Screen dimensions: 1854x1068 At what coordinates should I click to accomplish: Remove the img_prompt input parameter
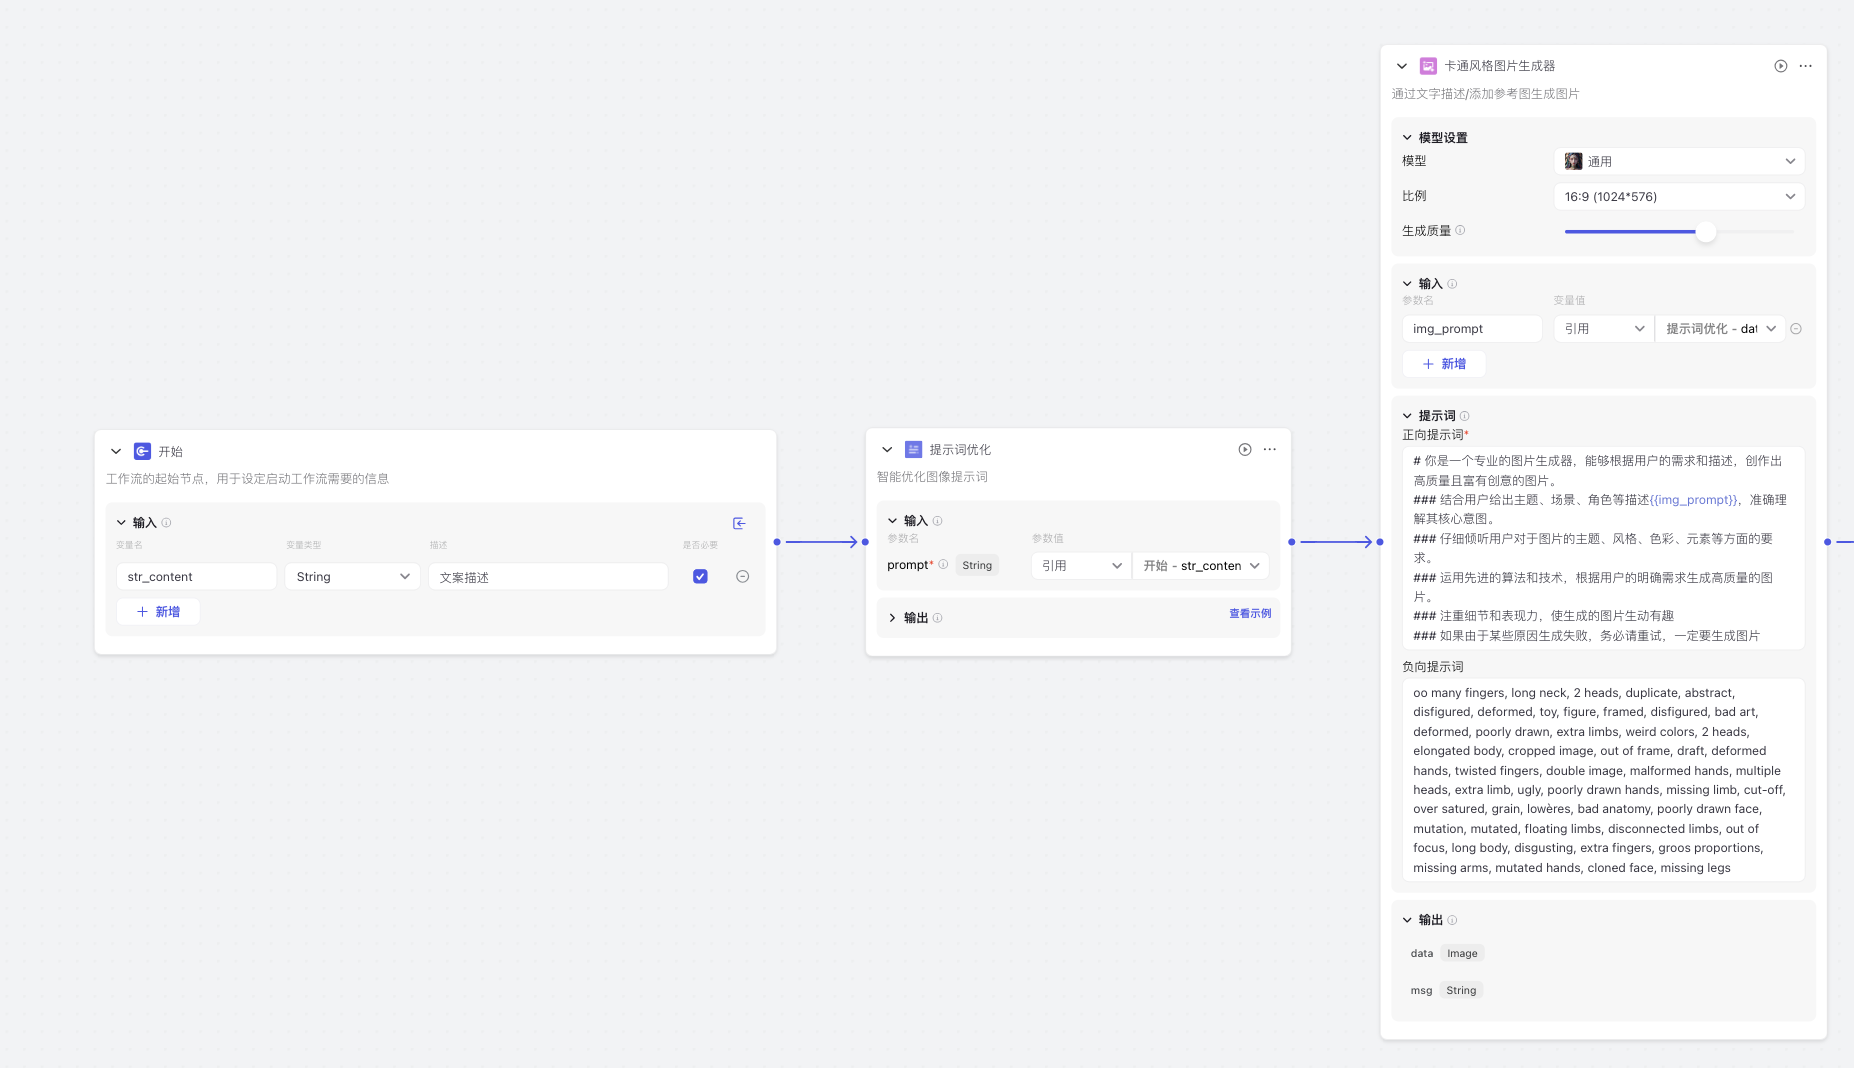[x=1796, y=329]
